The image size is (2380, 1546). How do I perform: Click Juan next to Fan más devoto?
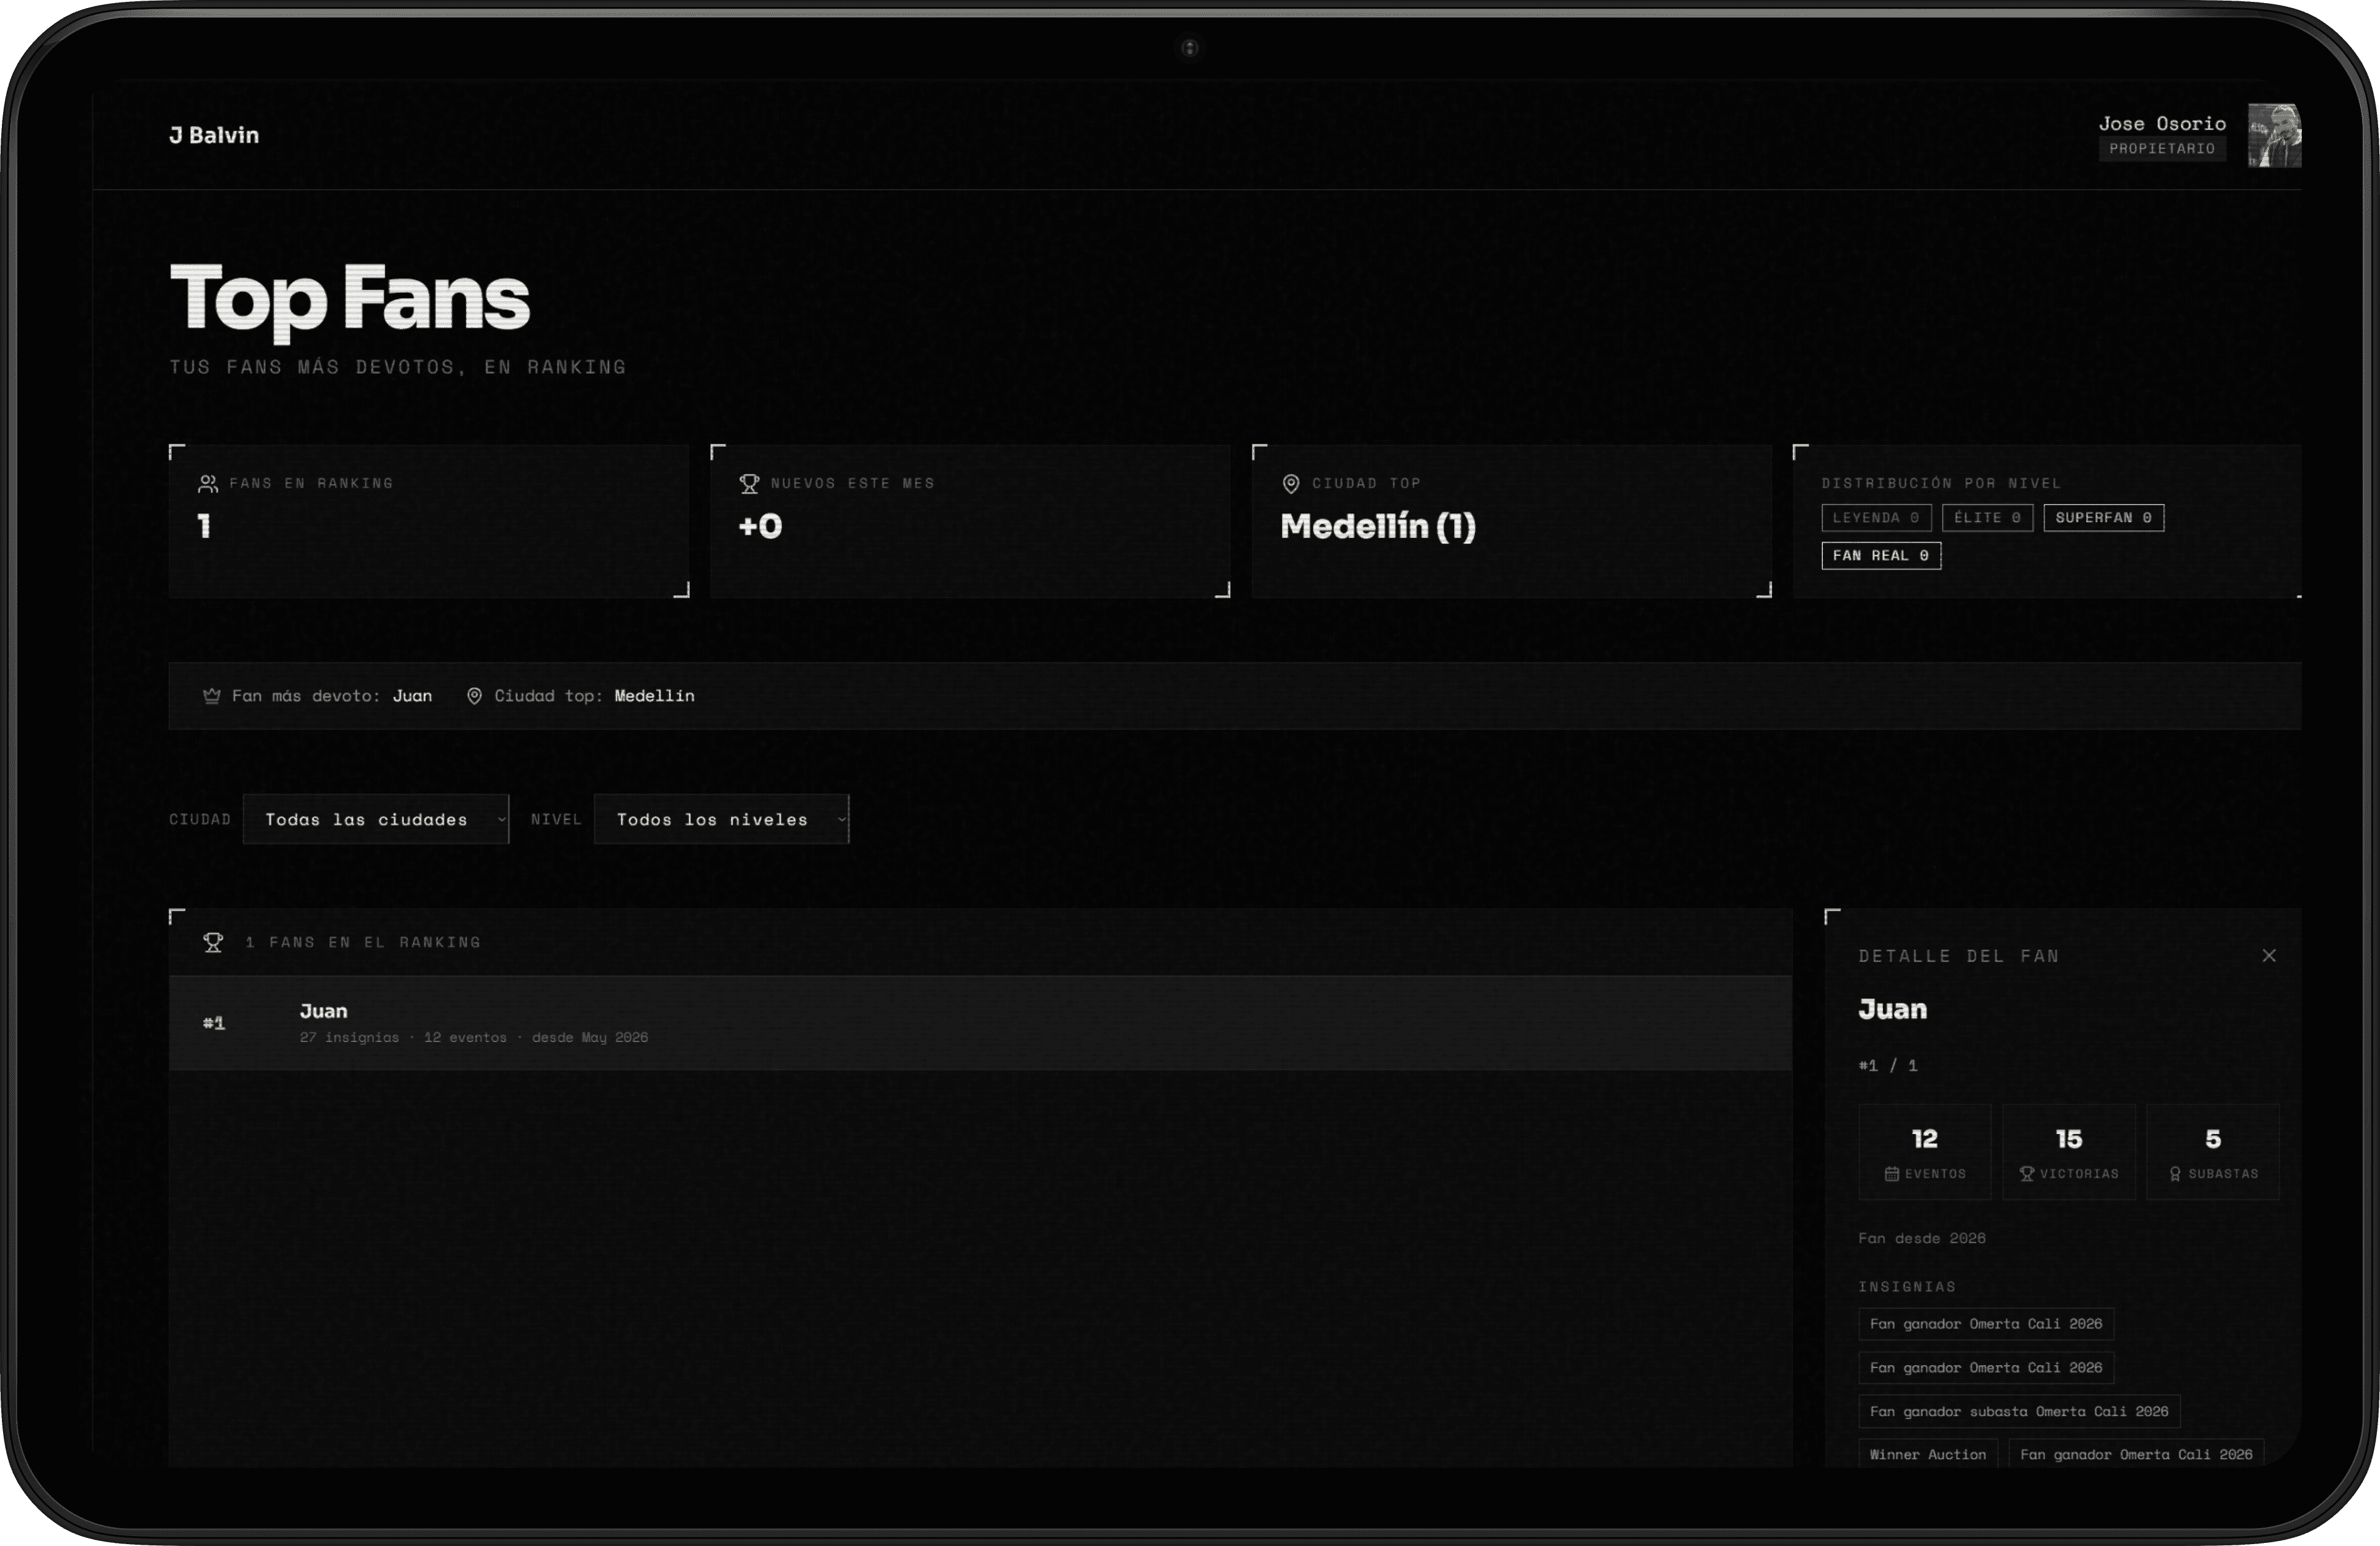point(412,696)
